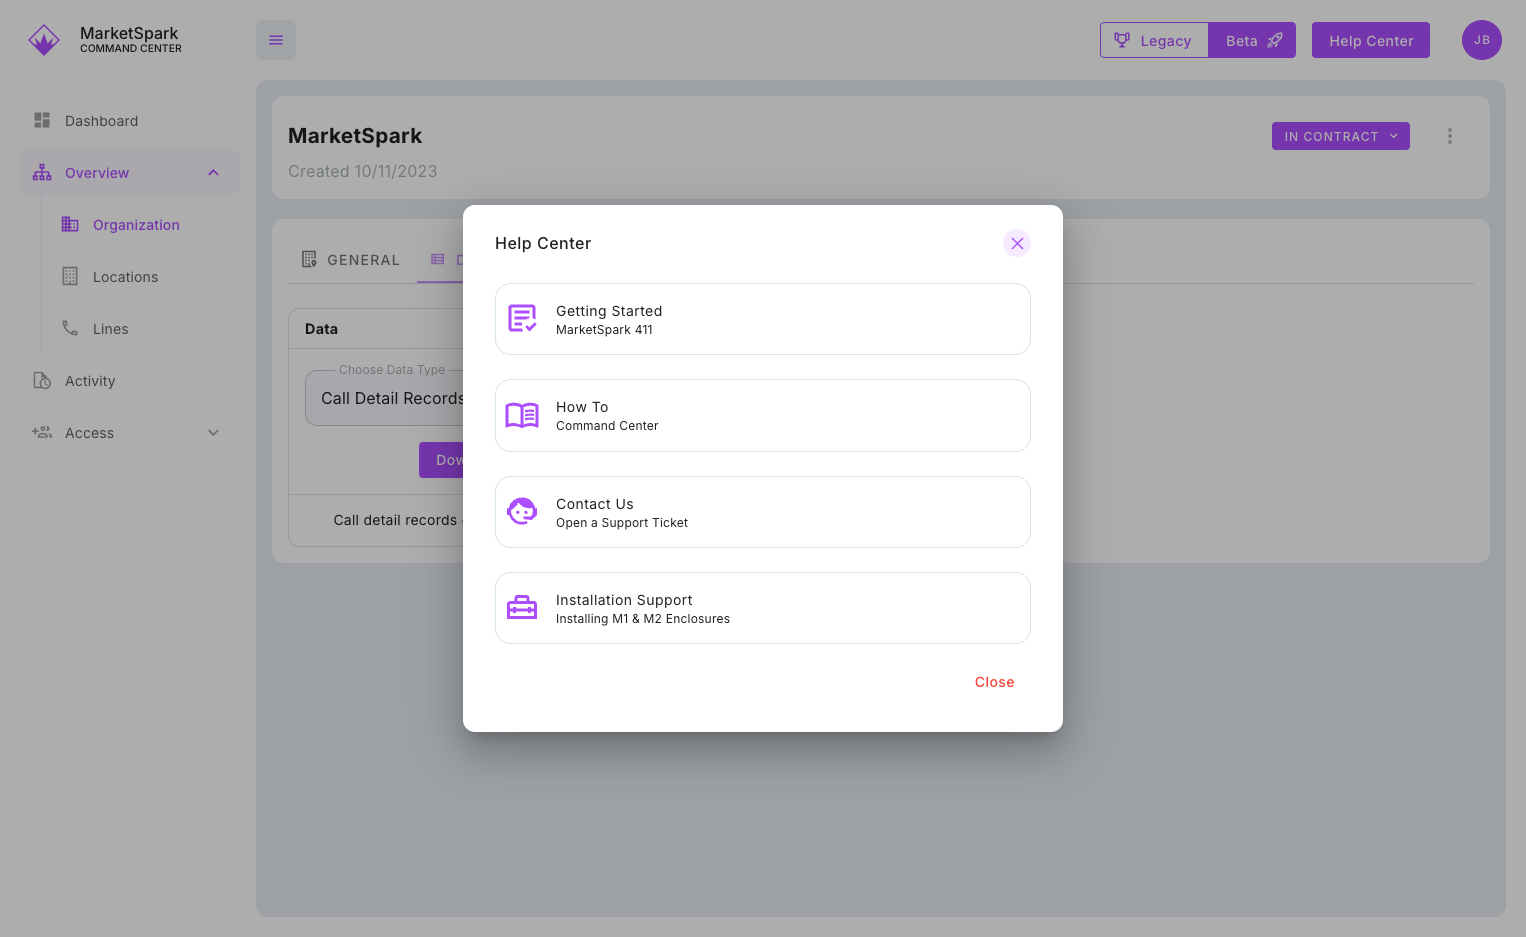
Task: Click the Lines phone icon
Action: pyautogui.click(x=70, y=328)
